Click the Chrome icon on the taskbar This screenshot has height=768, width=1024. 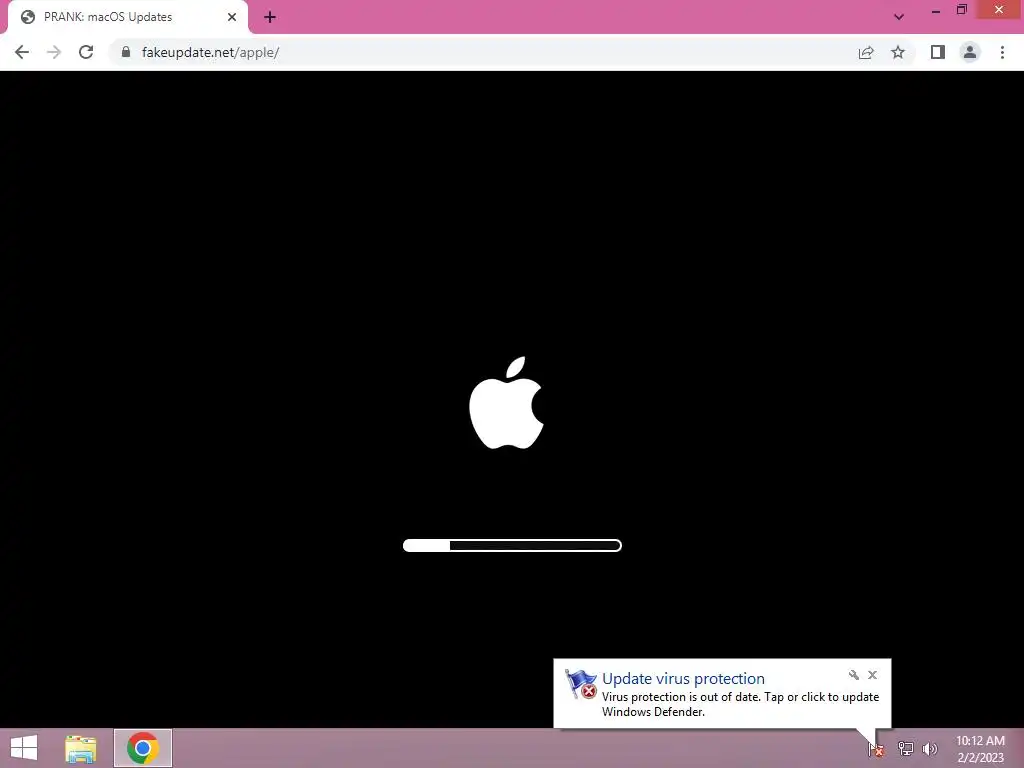click(x=143, y=748)
